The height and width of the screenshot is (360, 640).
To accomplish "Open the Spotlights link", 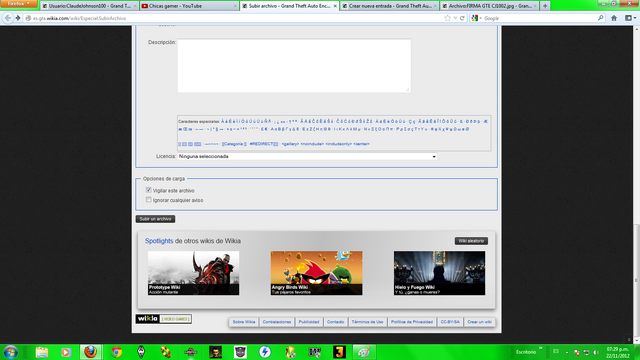I will (159, 241).
